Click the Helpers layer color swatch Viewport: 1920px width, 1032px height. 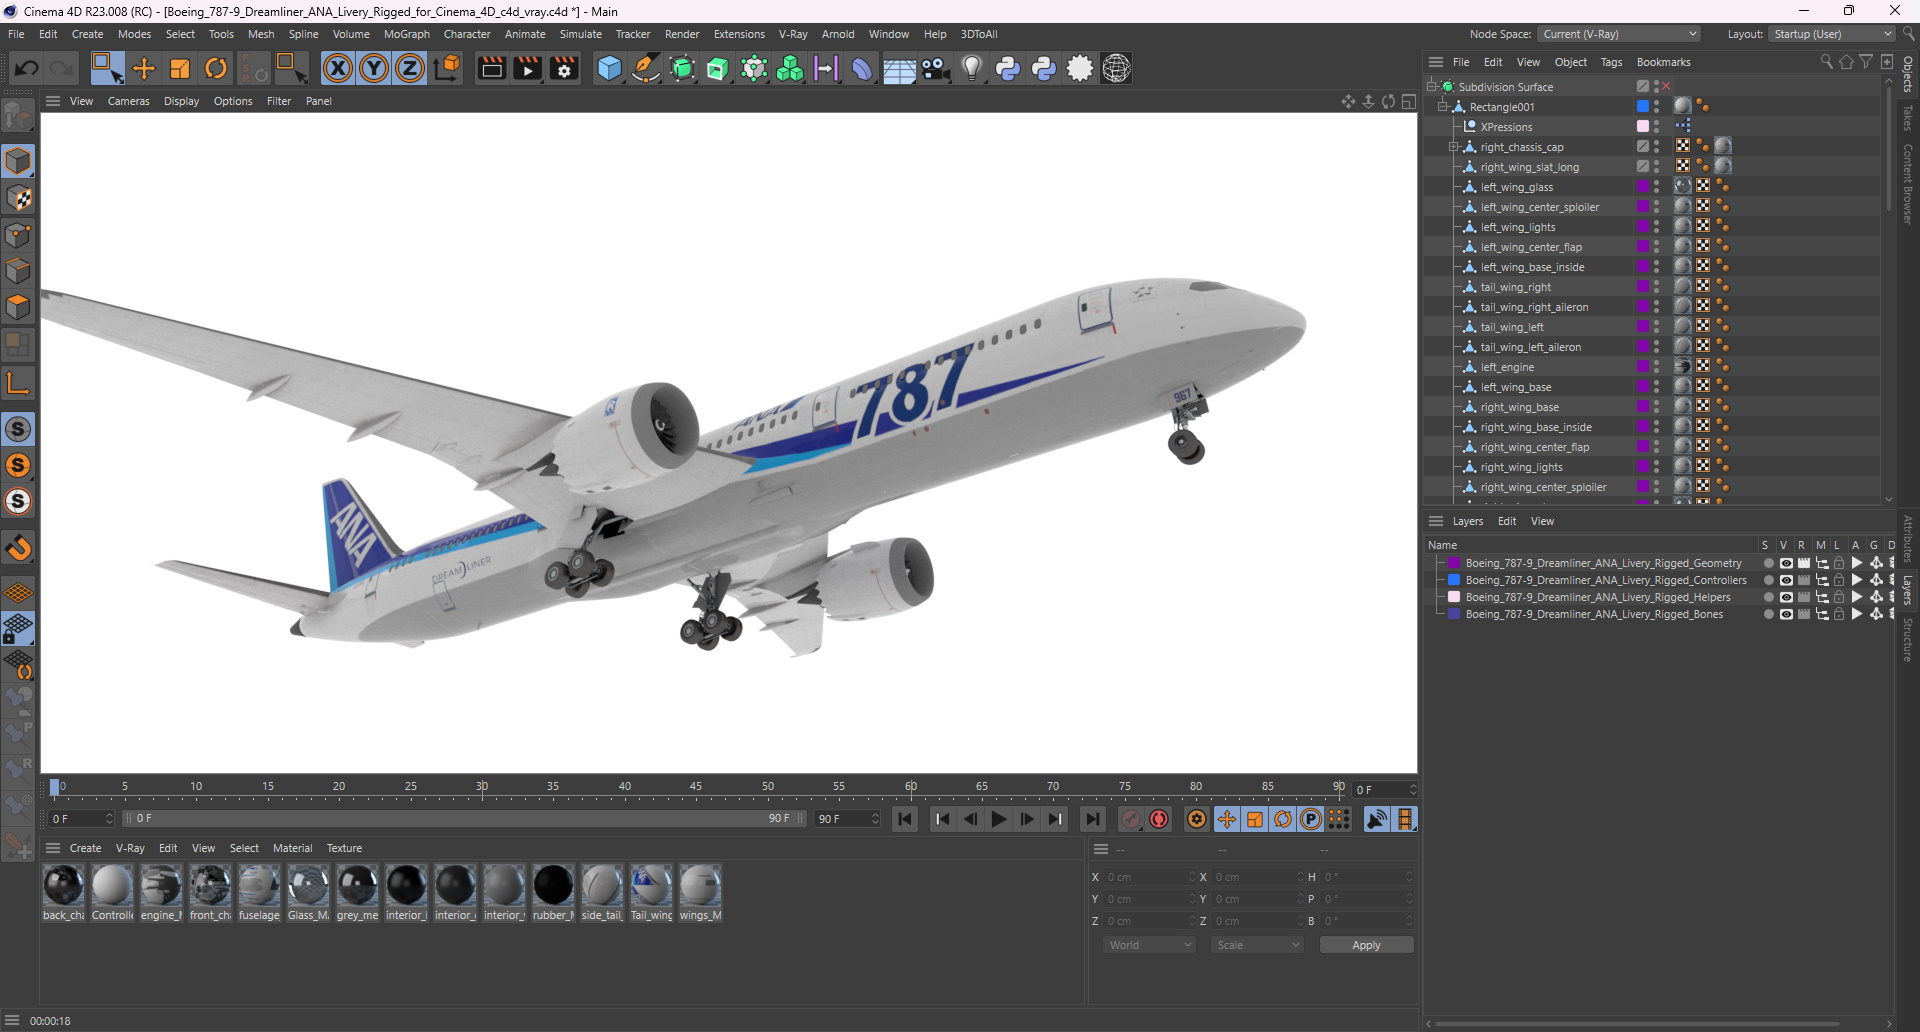tap(1454, 597)
